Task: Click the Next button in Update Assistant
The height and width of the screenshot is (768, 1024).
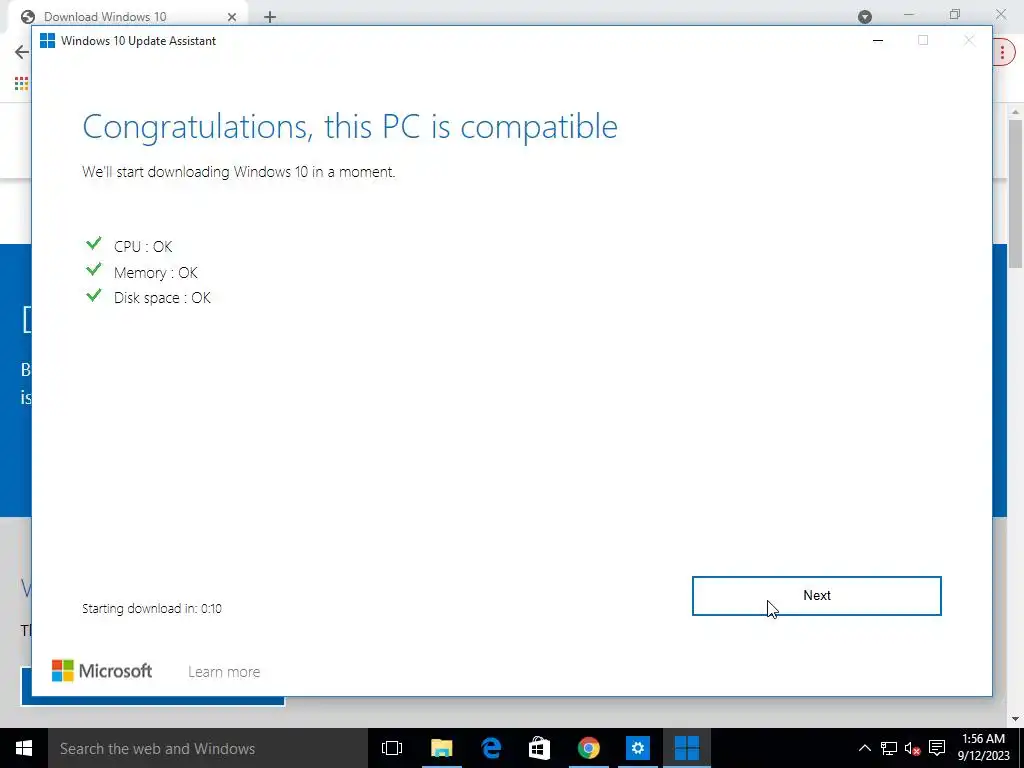Action: coord(816,596)
